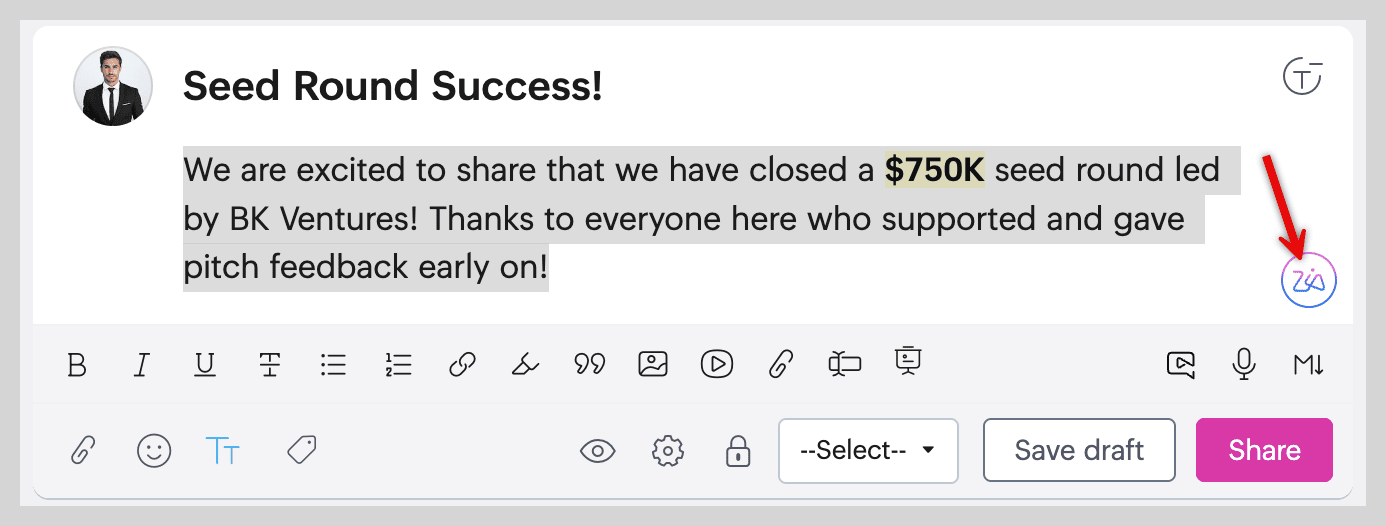Click Save draft button

click(x=1079, y=450)
